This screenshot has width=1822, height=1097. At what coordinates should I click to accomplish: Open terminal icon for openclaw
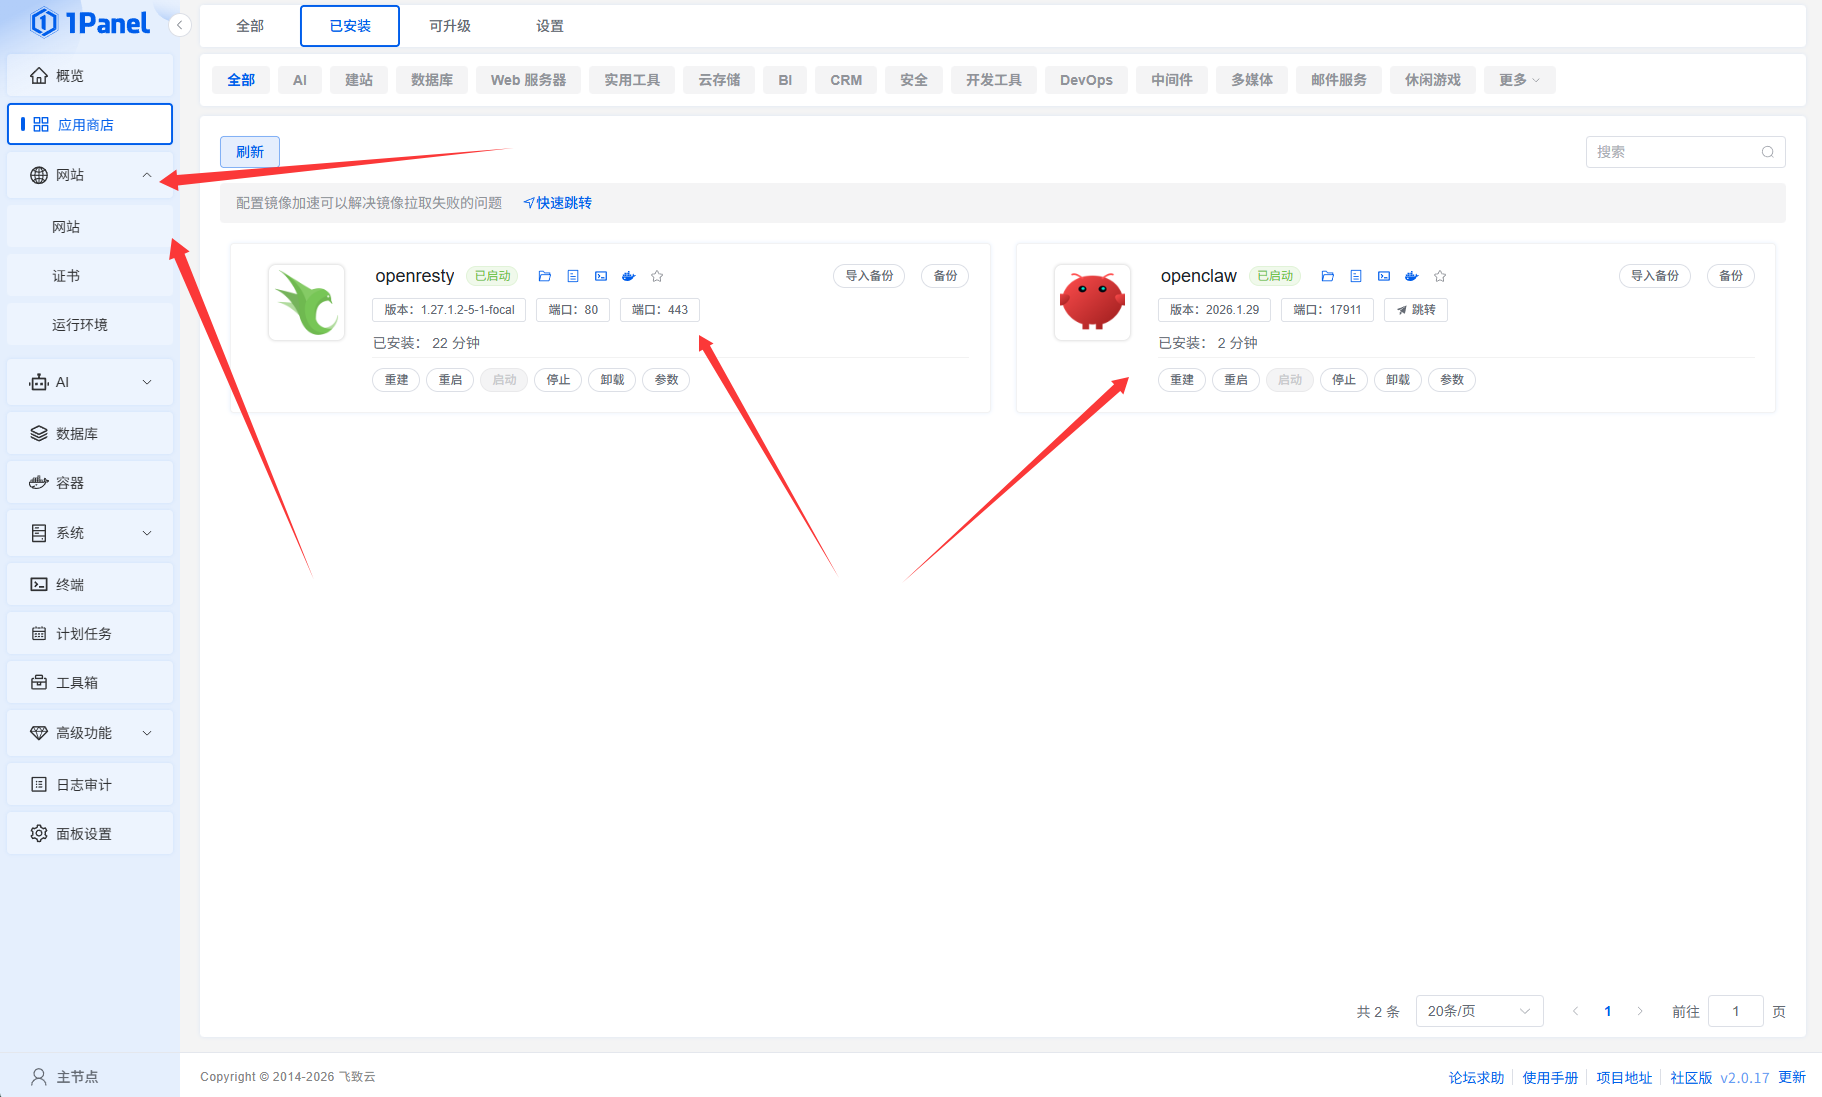[1384, 276]
